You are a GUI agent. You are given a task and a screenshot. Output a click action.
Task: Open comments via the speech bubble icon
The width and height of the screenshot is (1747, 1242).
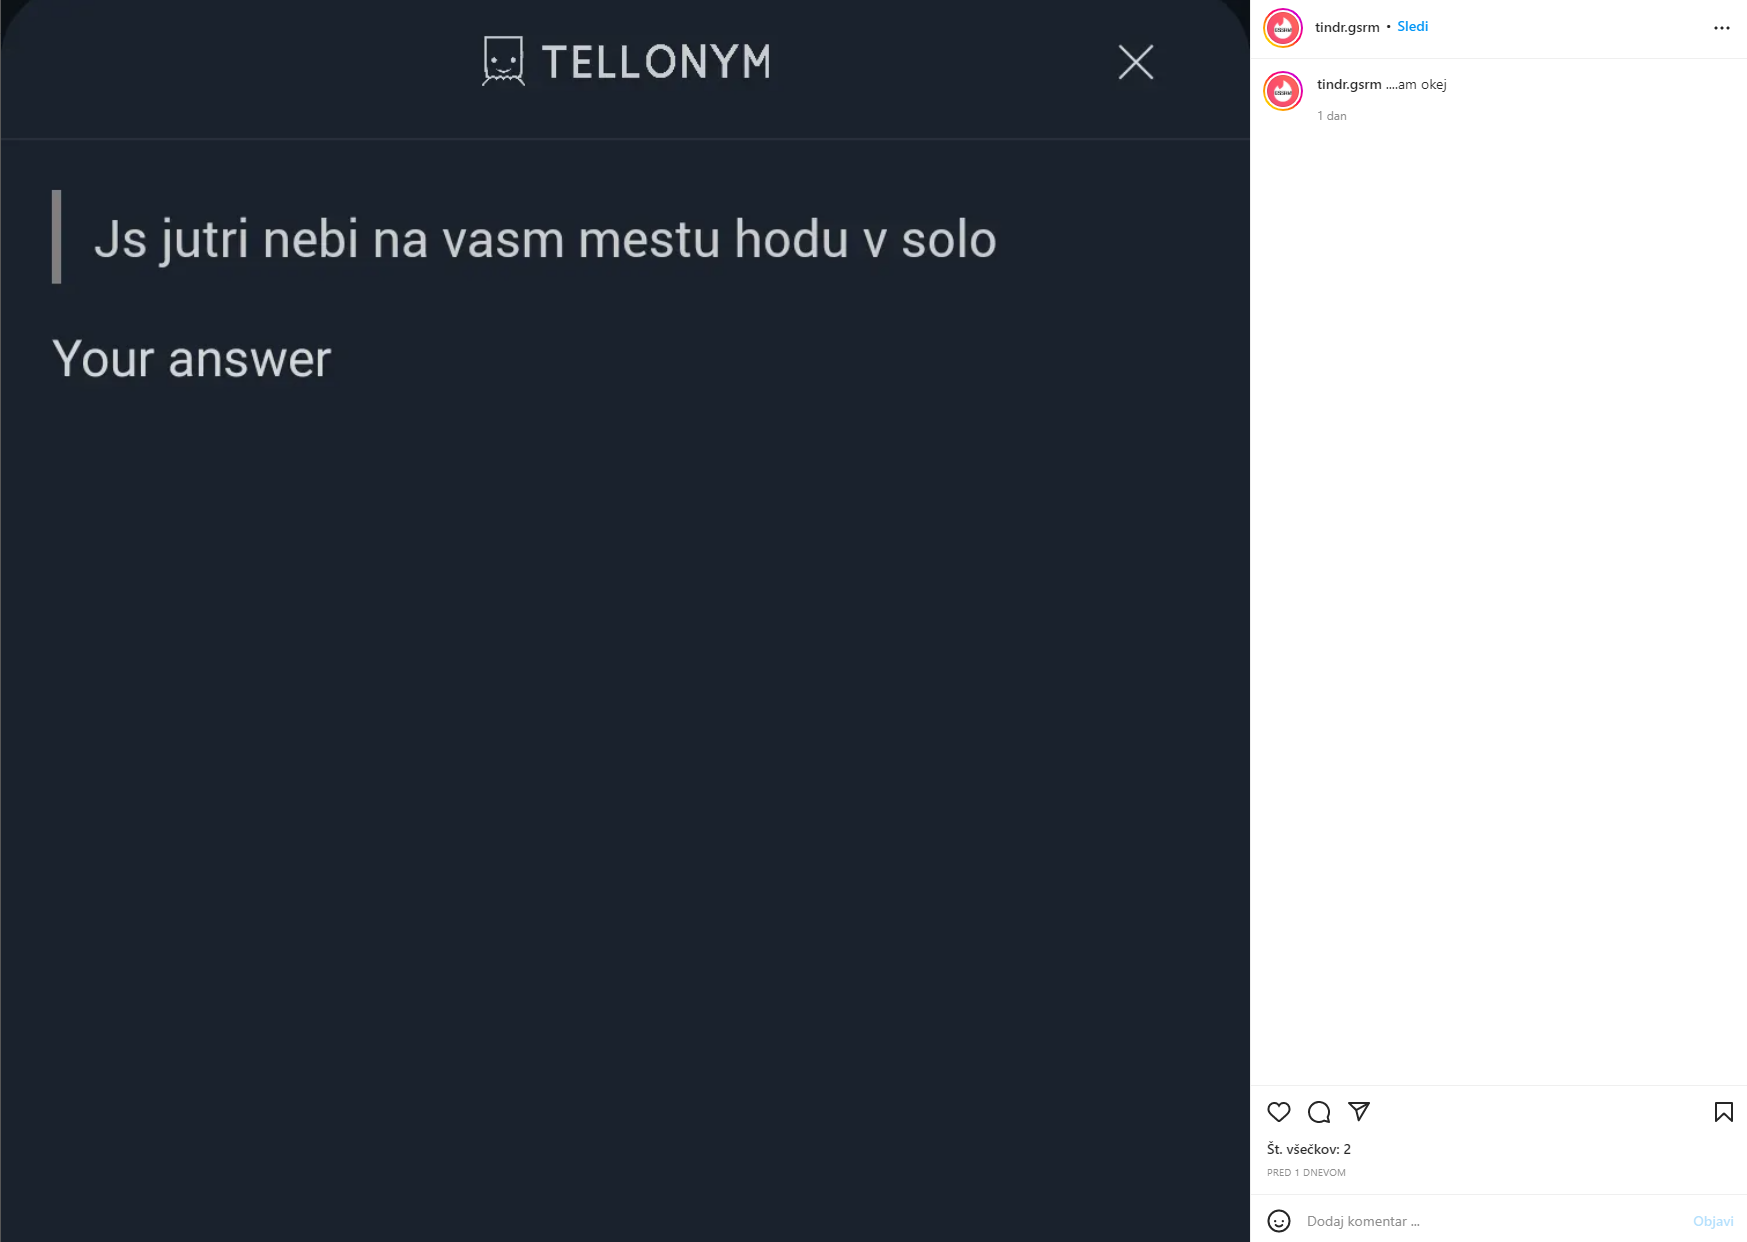coord(1320,1112)
